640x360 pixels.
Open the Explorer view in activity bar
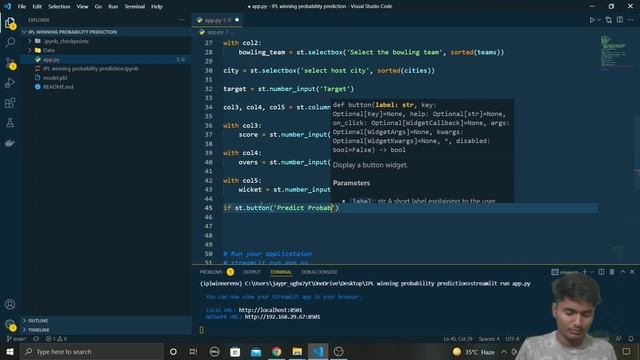10,23
